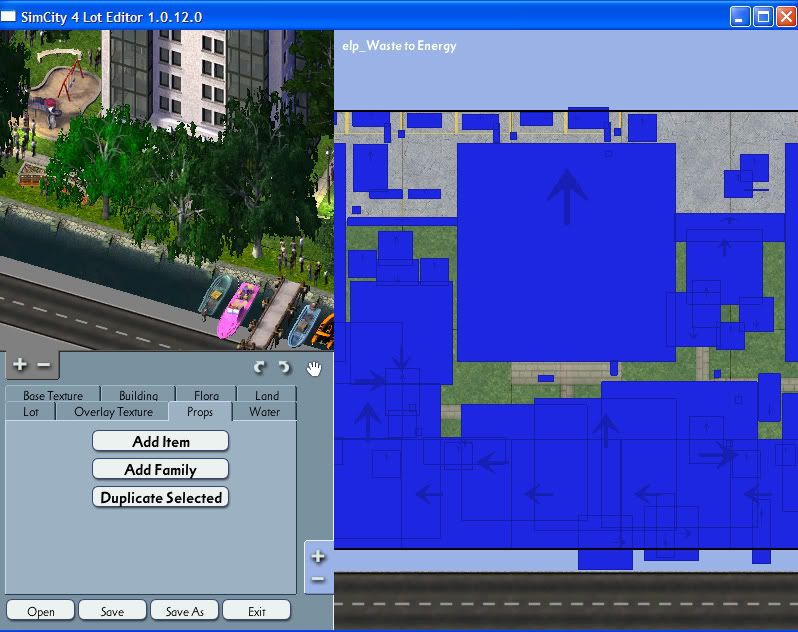Select the large central blue building prop
The height and width of the screenshot is (632, 798).
coord(566,252)
